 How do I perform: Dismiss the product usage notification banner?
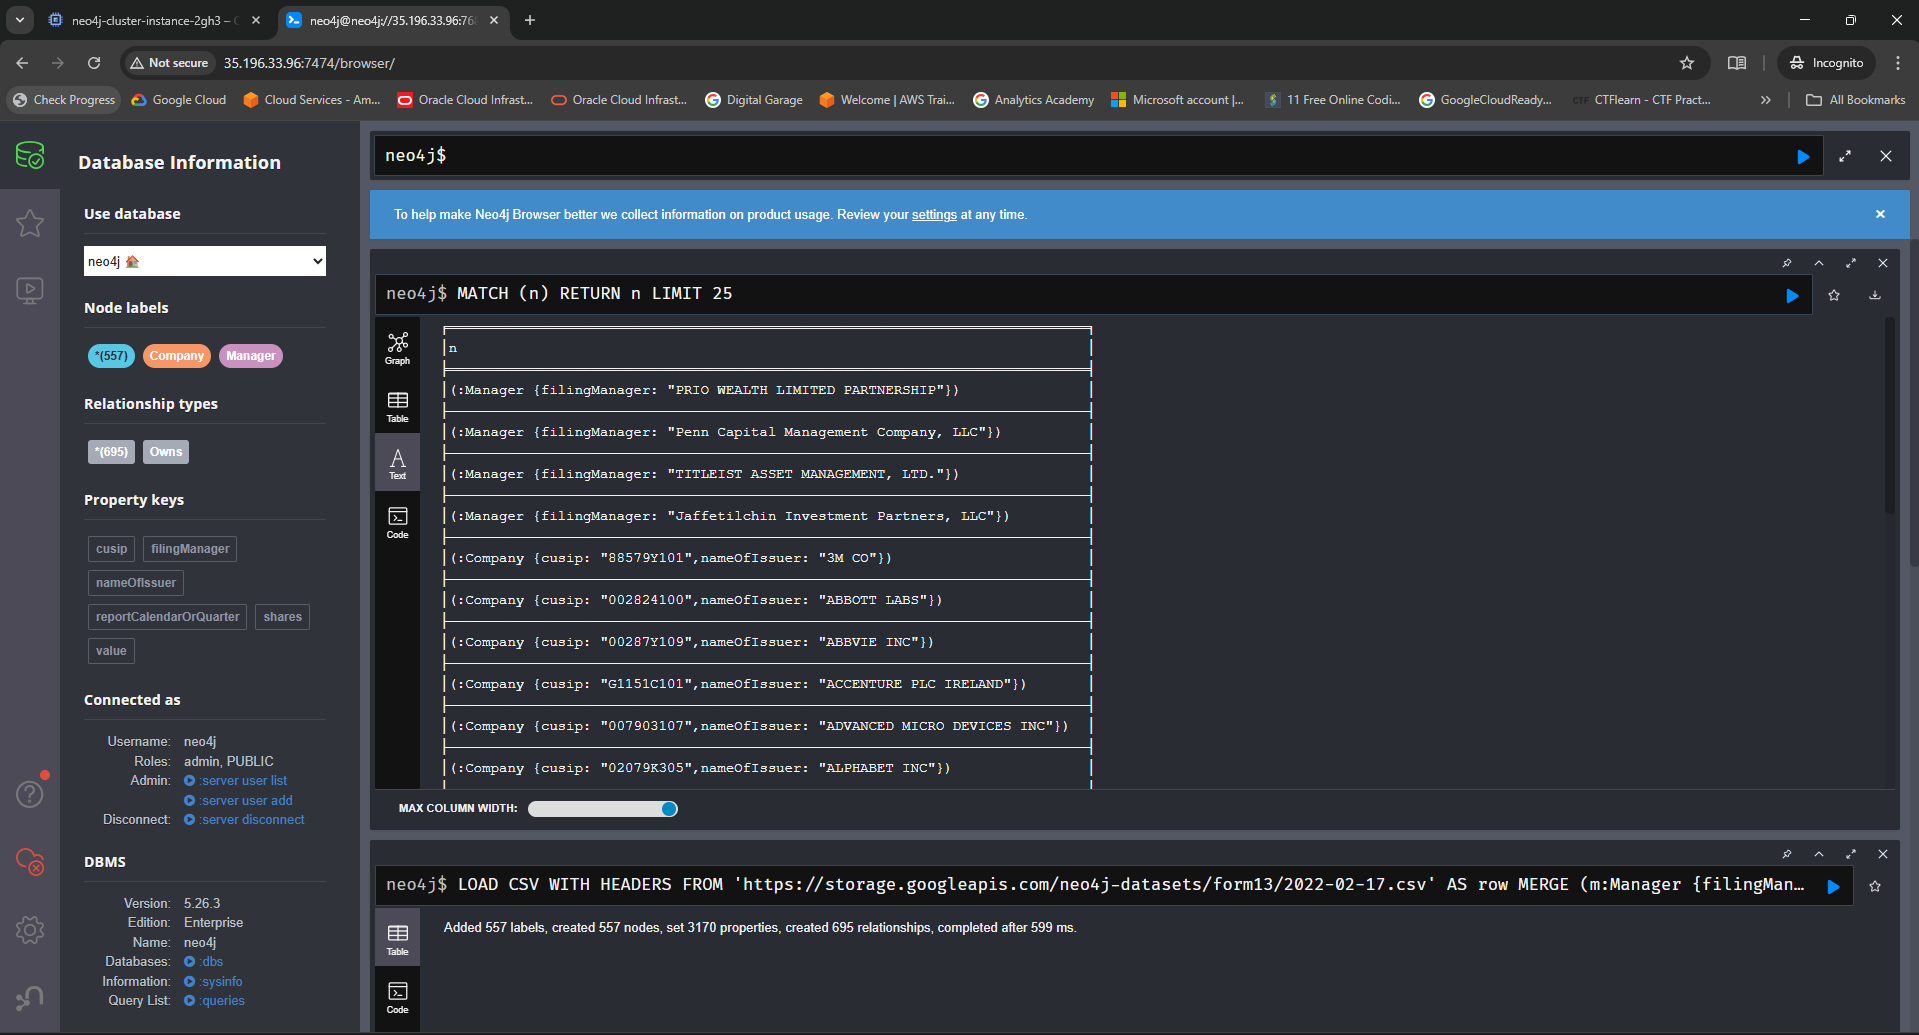[1880, 214]
